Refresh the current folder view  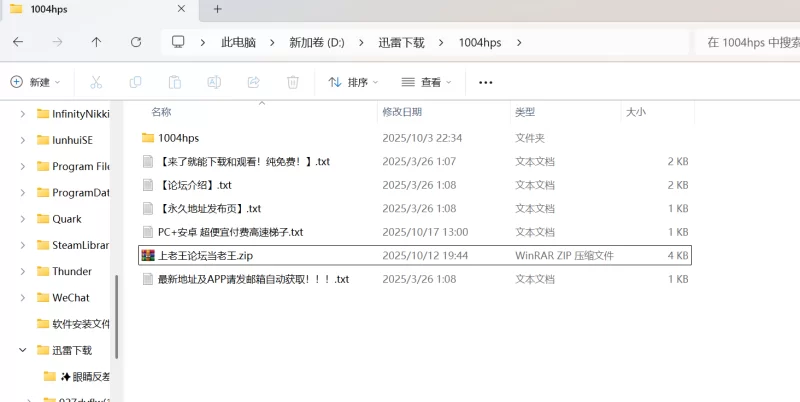[x=136, y=42]
